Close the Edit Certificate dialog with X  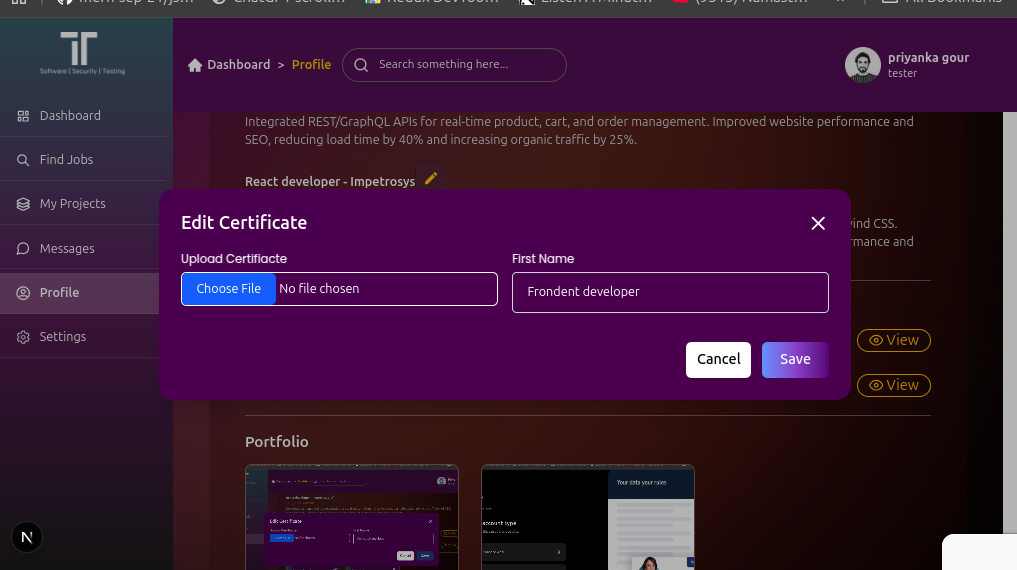pyautogui.click(x=818, y=223)
